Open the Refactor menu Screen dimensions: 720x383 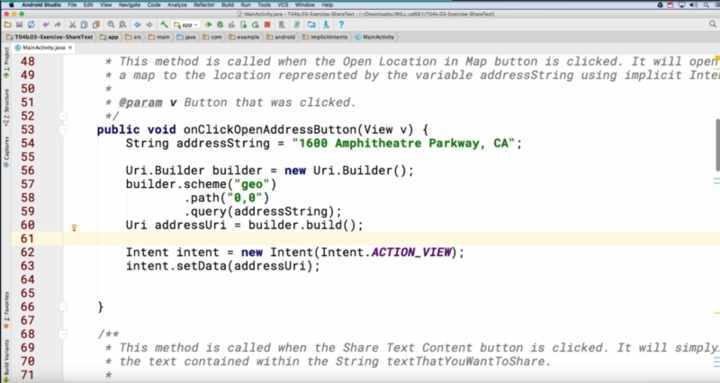pos(204,5)
